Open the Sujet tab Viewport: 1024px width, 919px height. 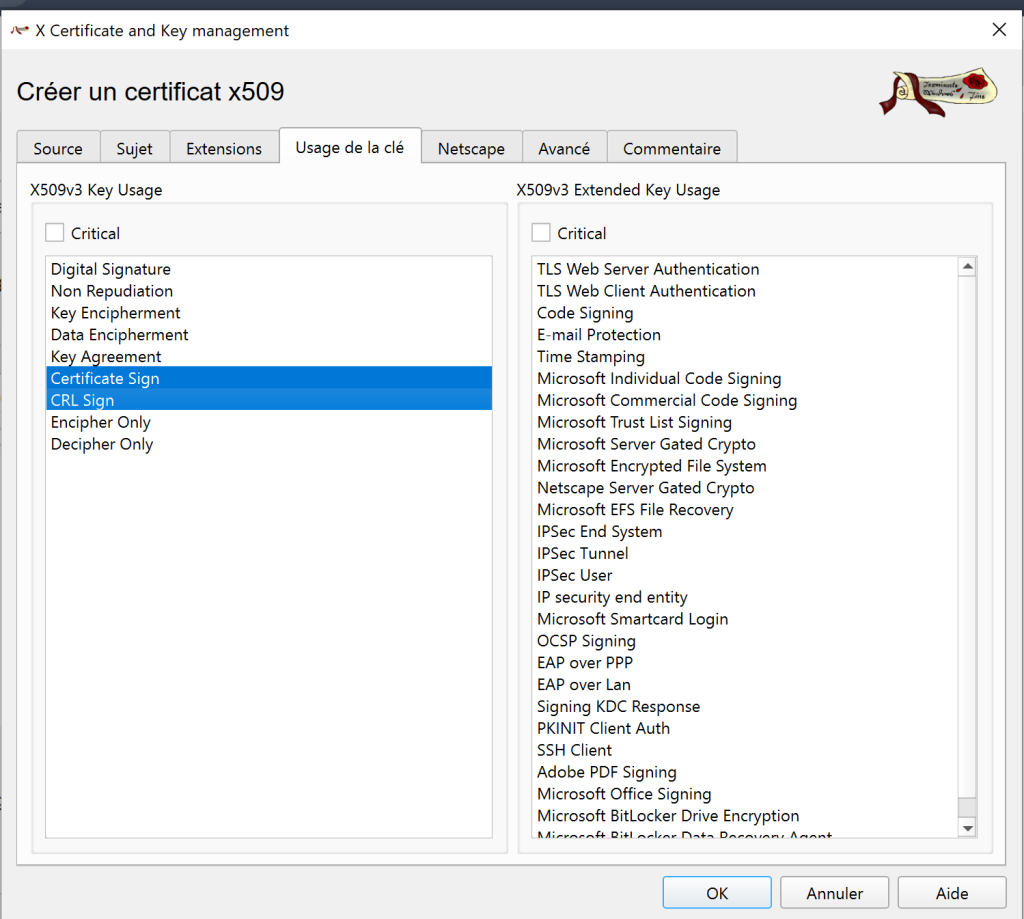click(134, 148)
